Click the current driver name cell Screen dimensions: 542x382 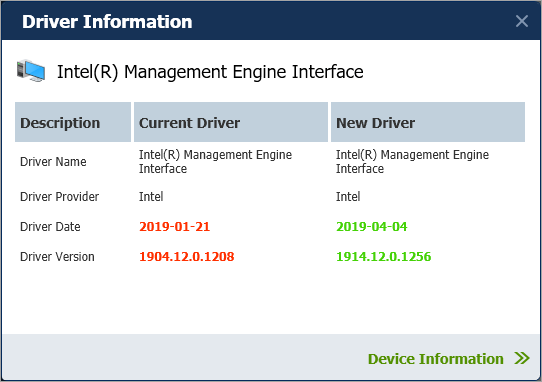(215, 161)
